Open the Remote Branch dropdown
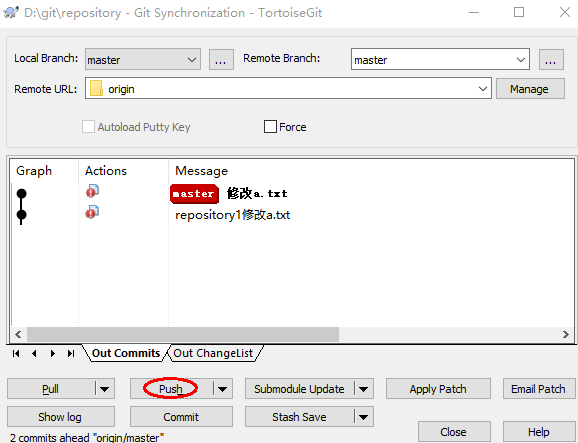 (520, 59)
